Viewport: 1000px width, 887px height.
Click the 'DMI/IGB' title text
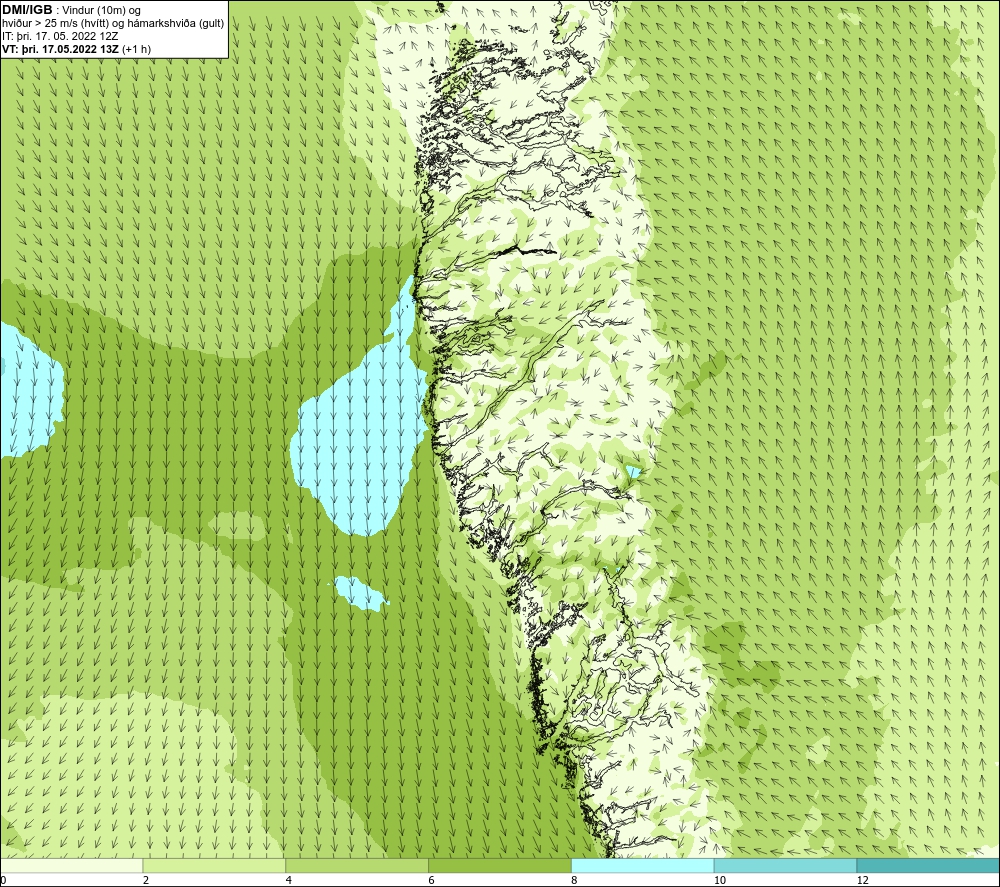click(27, 10)
